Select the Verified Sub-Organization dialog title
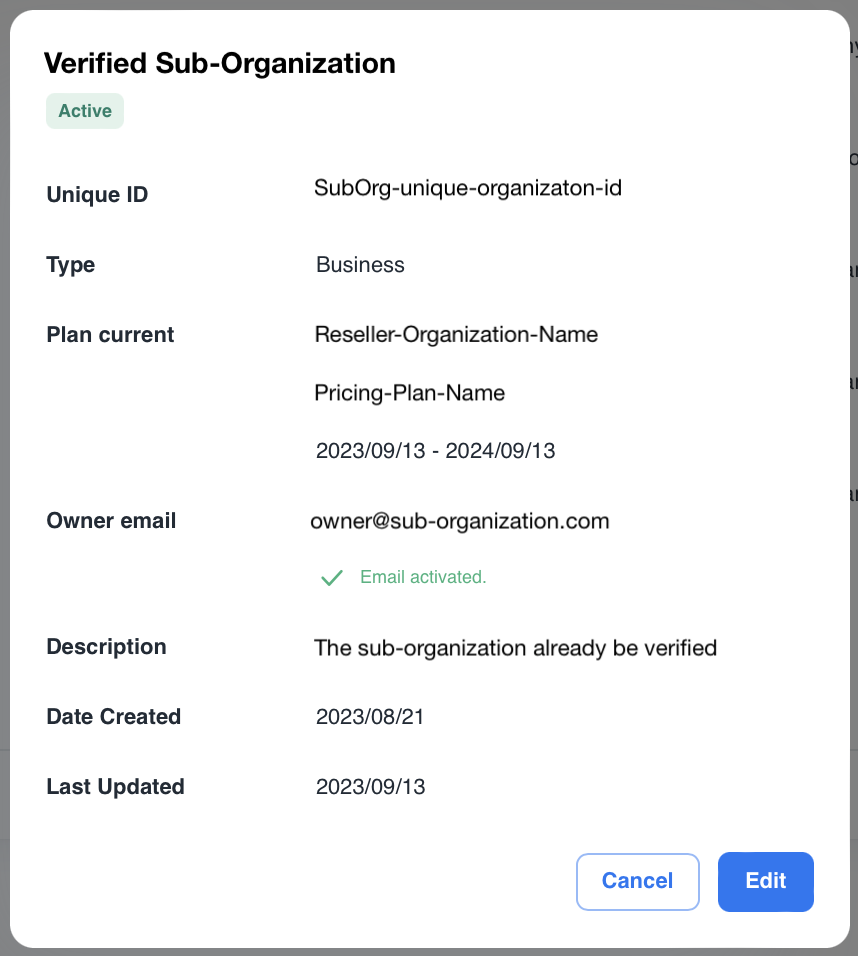This screenshot has height=956, width=858. click(220, 64)
